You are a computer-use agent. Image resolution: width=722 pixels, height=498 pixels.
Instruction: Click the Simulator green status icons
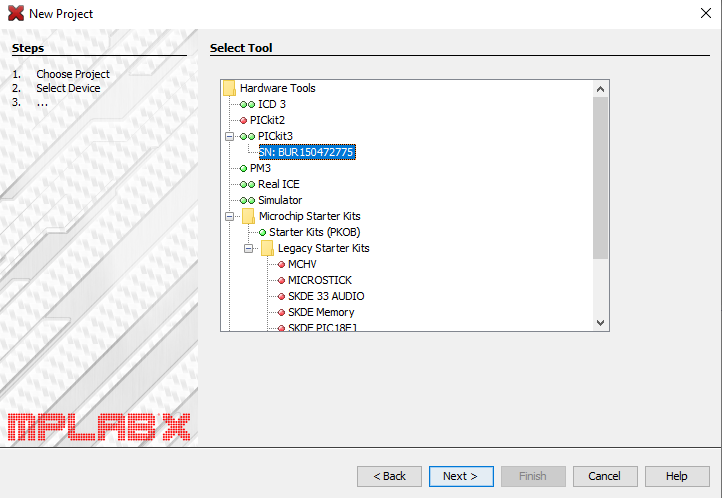coord(247,200)
